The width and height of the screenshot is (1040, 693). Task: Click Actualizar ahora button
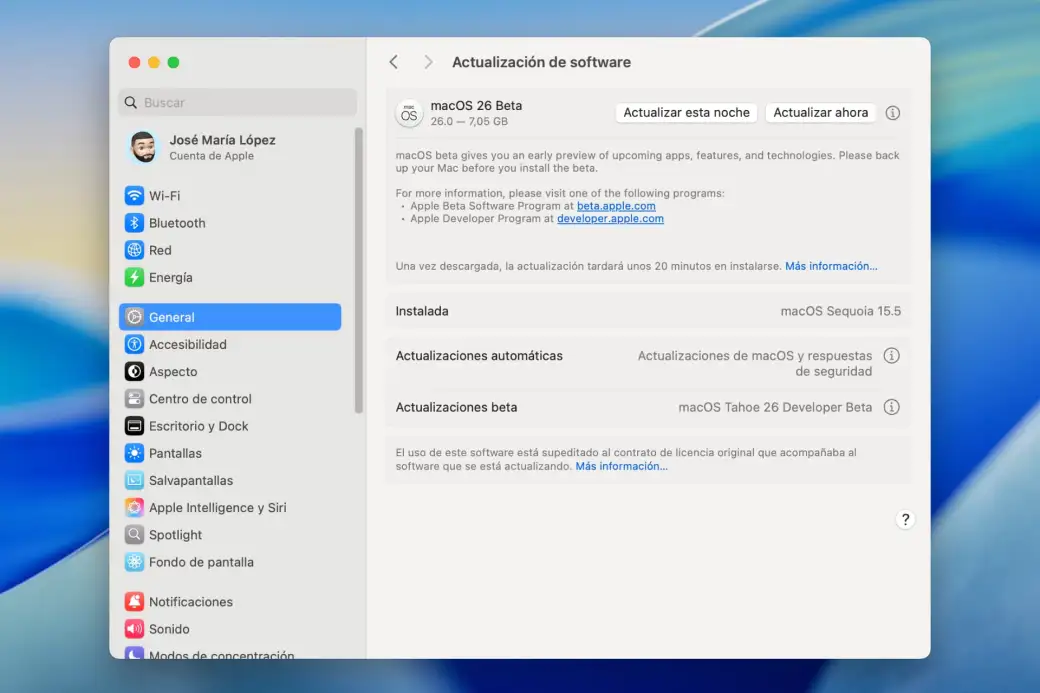pyautogui.click(x=820, y=113)
